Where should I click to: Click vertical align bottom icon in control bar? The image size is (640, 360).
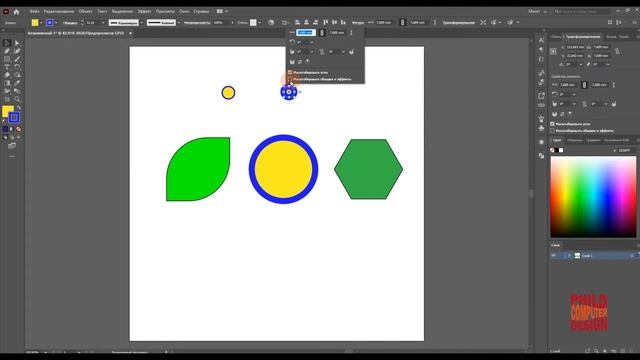[343, 22]
